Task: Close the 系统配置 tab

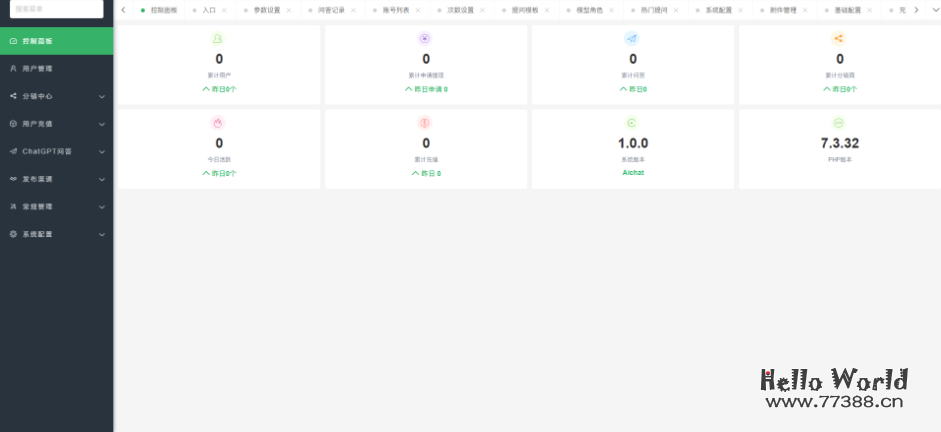Action: point(741,10)
